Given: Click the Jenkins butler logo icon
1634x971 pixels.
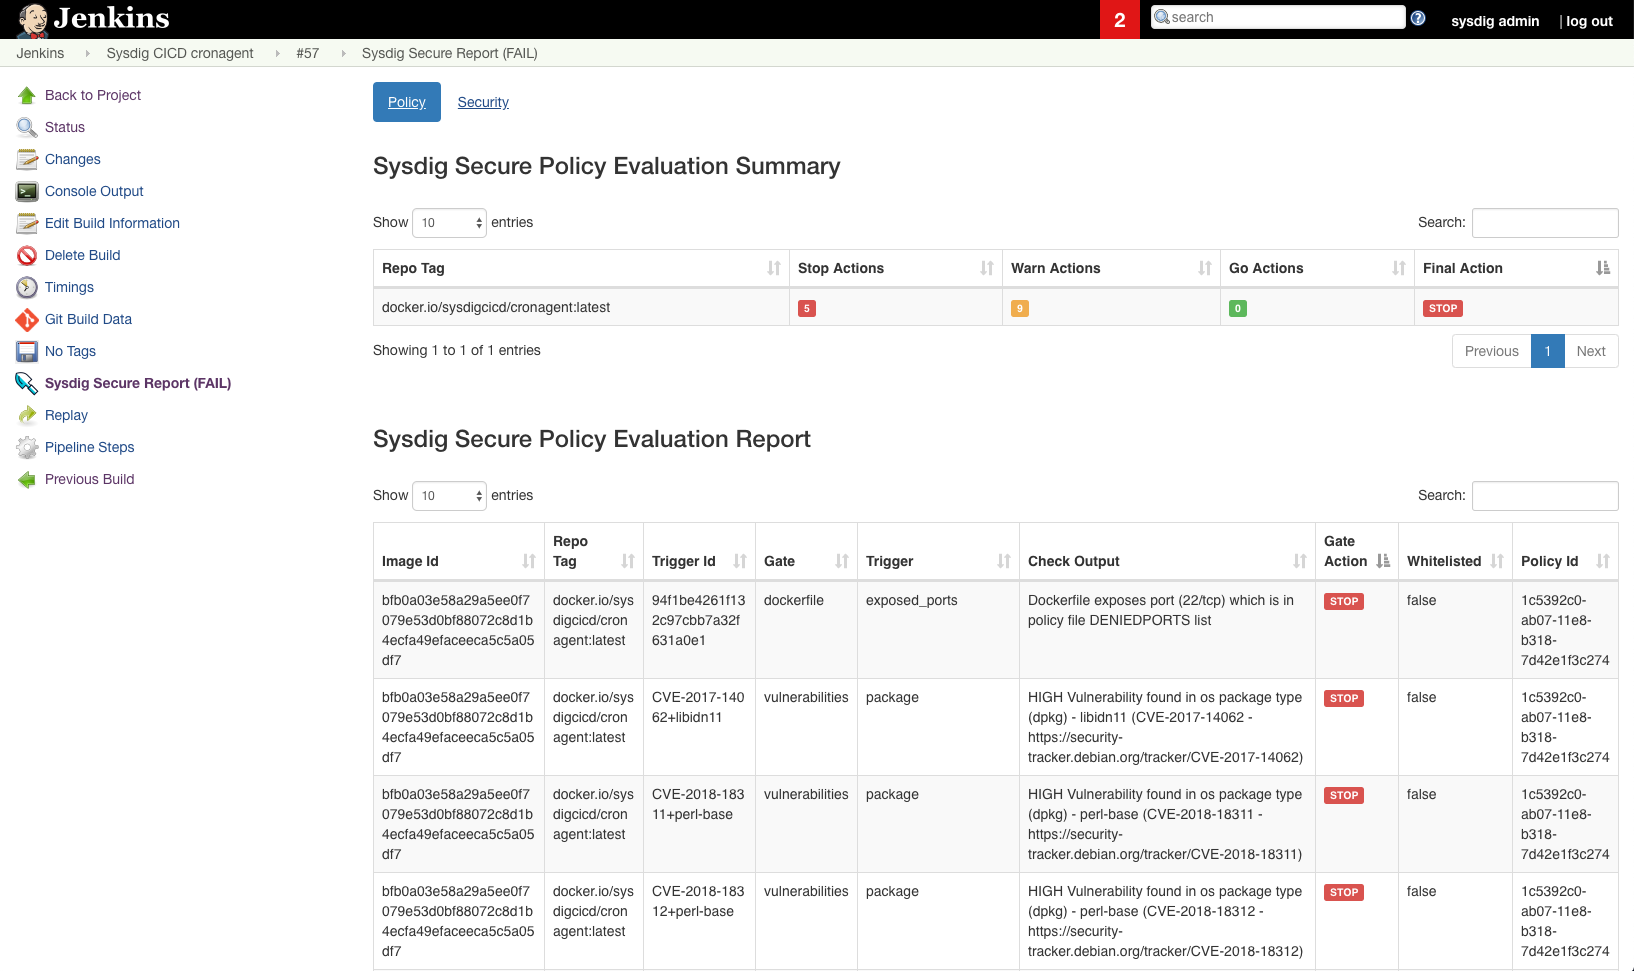Looking at the screenshot, I should [x=33, y=19].
